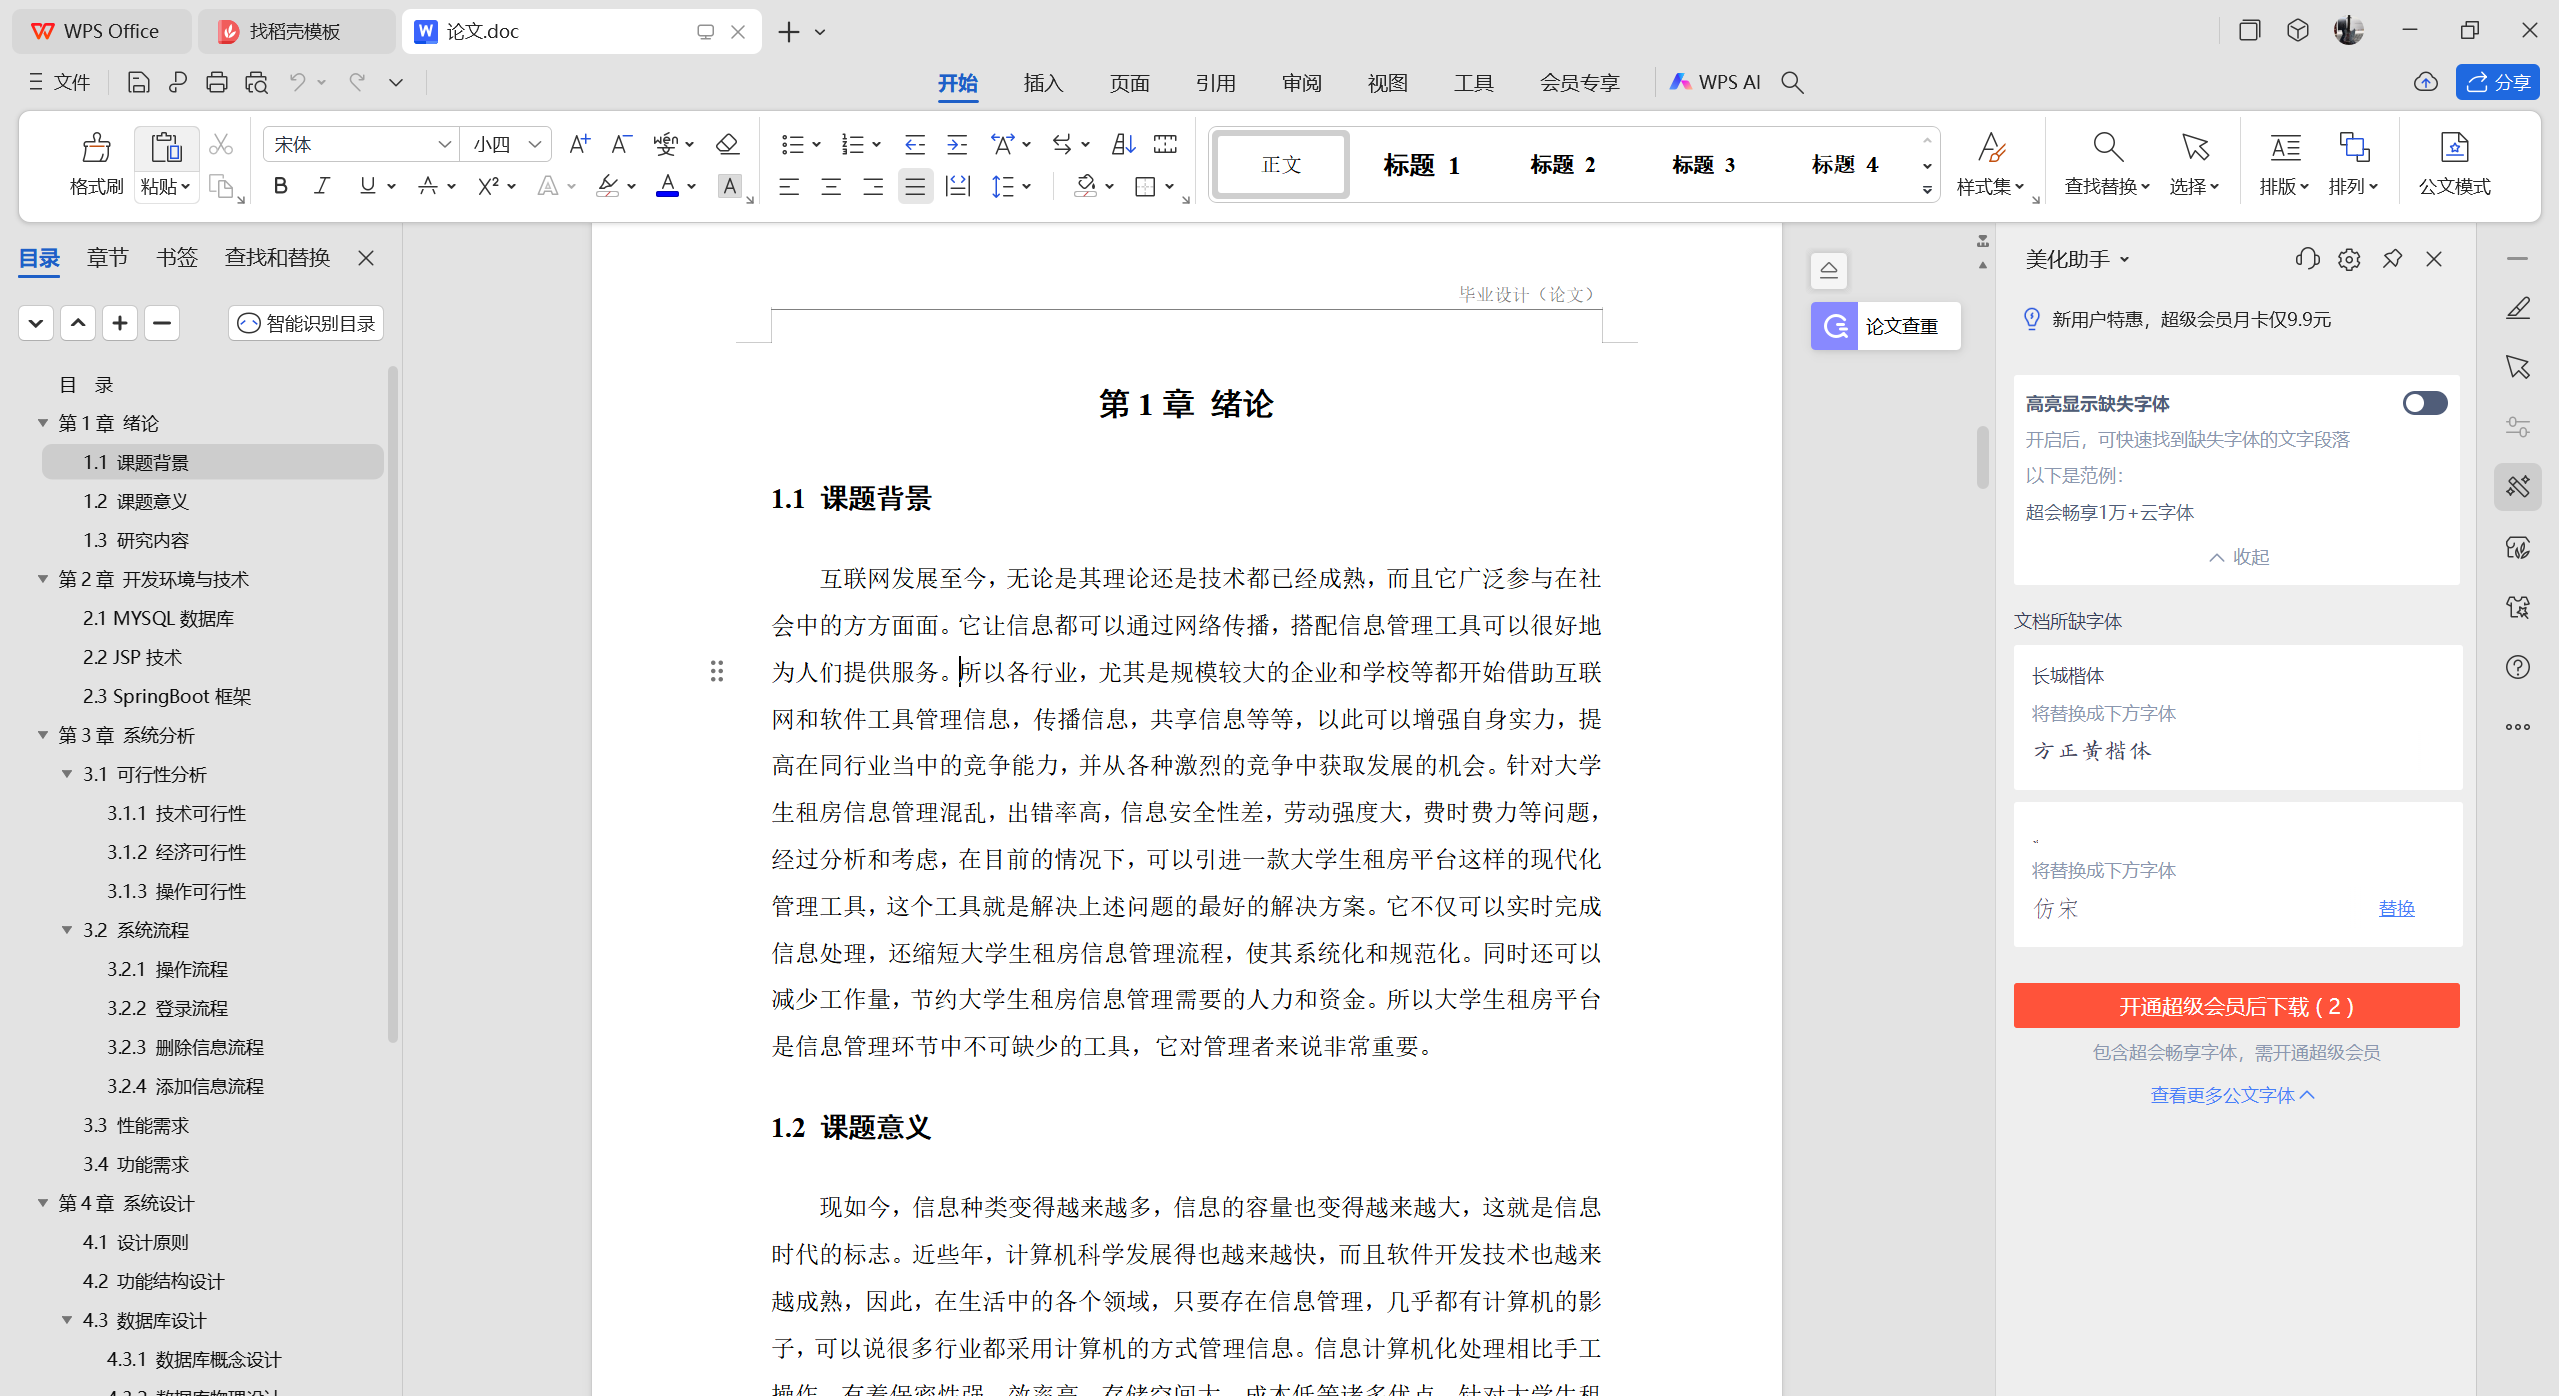
Task: Click the 论文查重 icon button
Action: [1835, 326]
